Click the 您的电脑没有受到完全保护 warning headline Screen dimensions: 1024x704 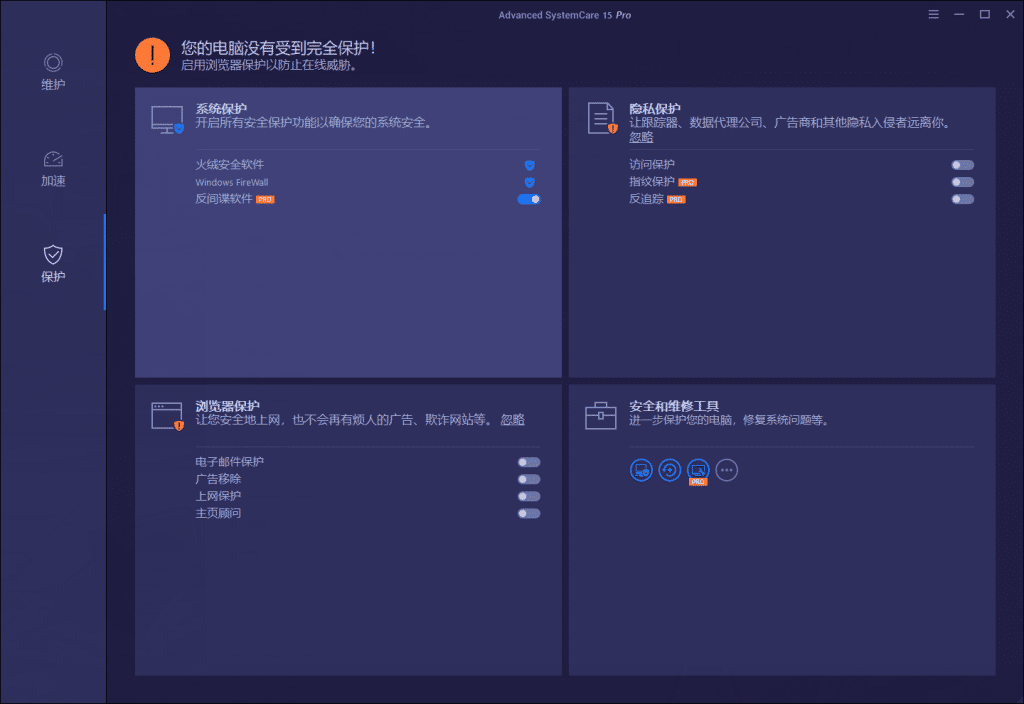(x=278, y=48)
